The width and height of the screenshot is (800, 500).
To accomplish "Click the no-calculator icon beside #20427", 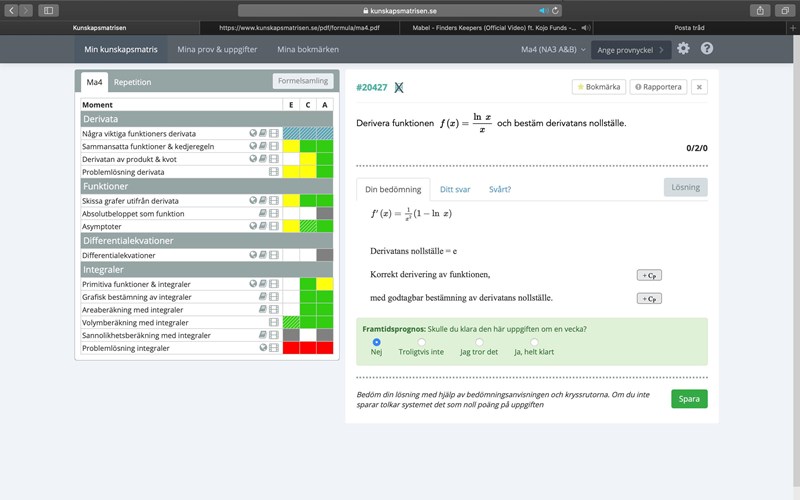I will tap(399, 88).
